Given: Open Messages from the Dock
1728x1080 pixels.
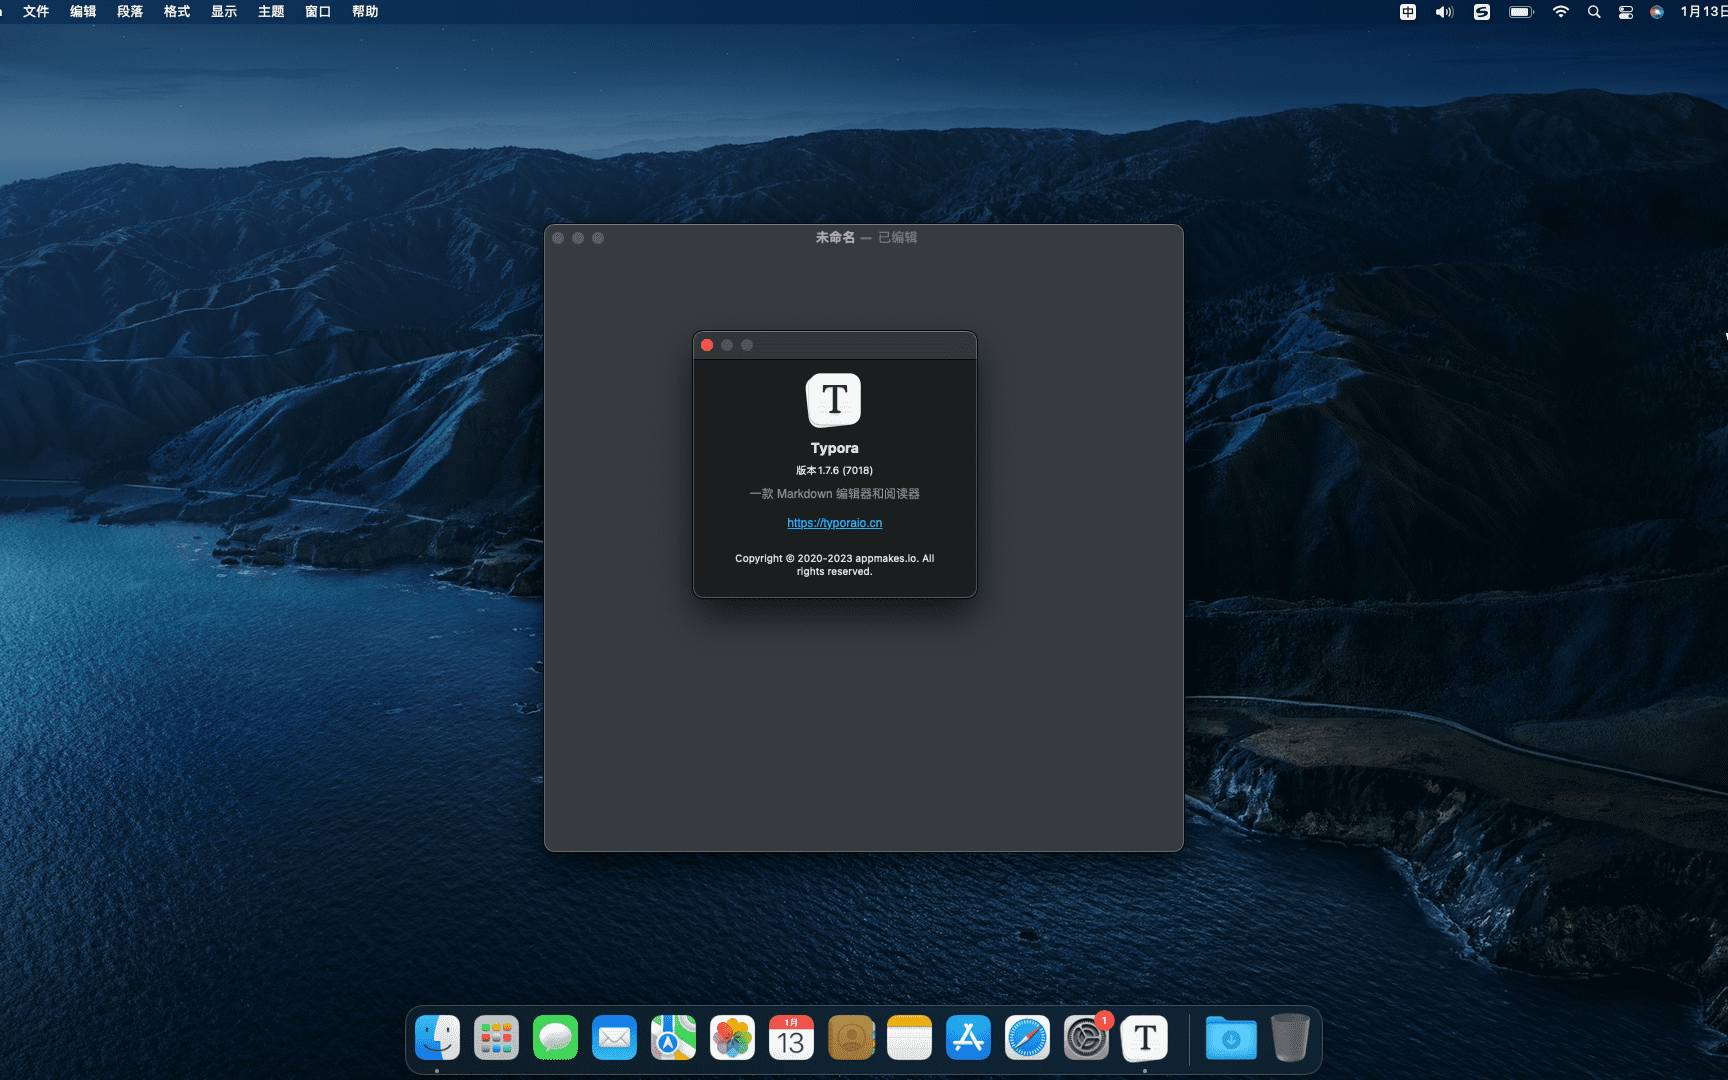Looking at the screenshot, I should tap(555, 1038).
